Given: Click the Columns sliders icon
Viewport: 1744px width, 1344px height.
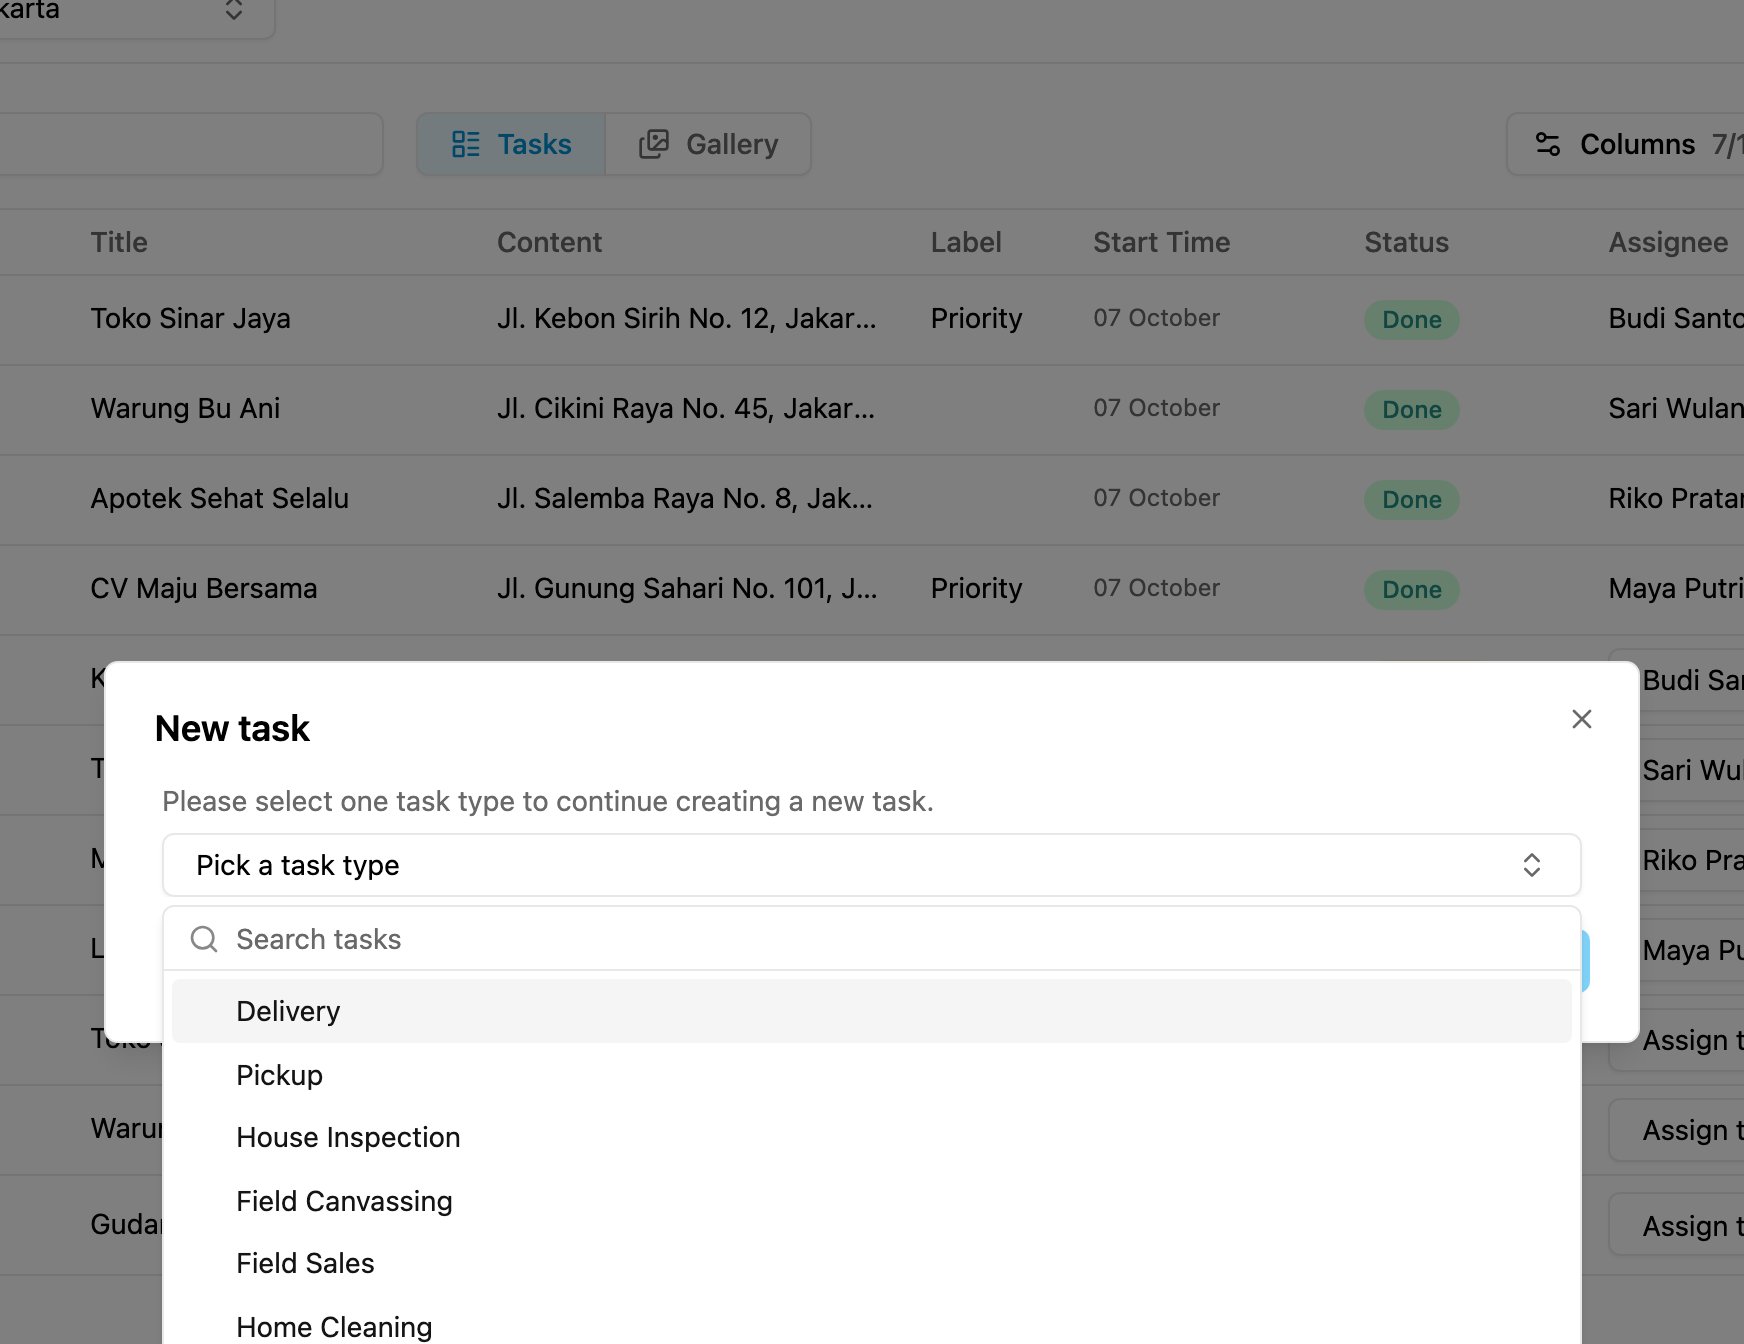Looking at the screenshot, I should pyautogui.click(x=1548, y=144).
